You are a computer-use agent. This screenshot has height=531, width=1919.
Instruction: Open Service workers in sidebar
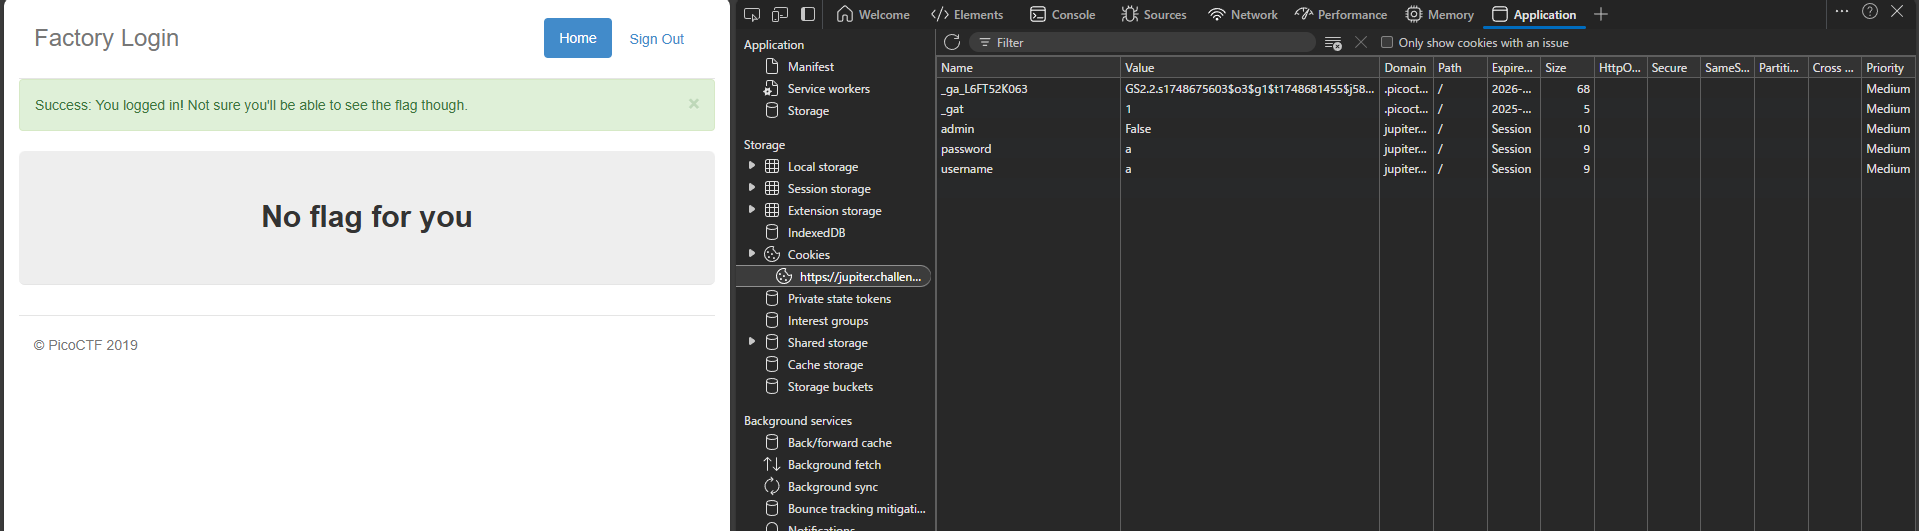click(828, 89)
